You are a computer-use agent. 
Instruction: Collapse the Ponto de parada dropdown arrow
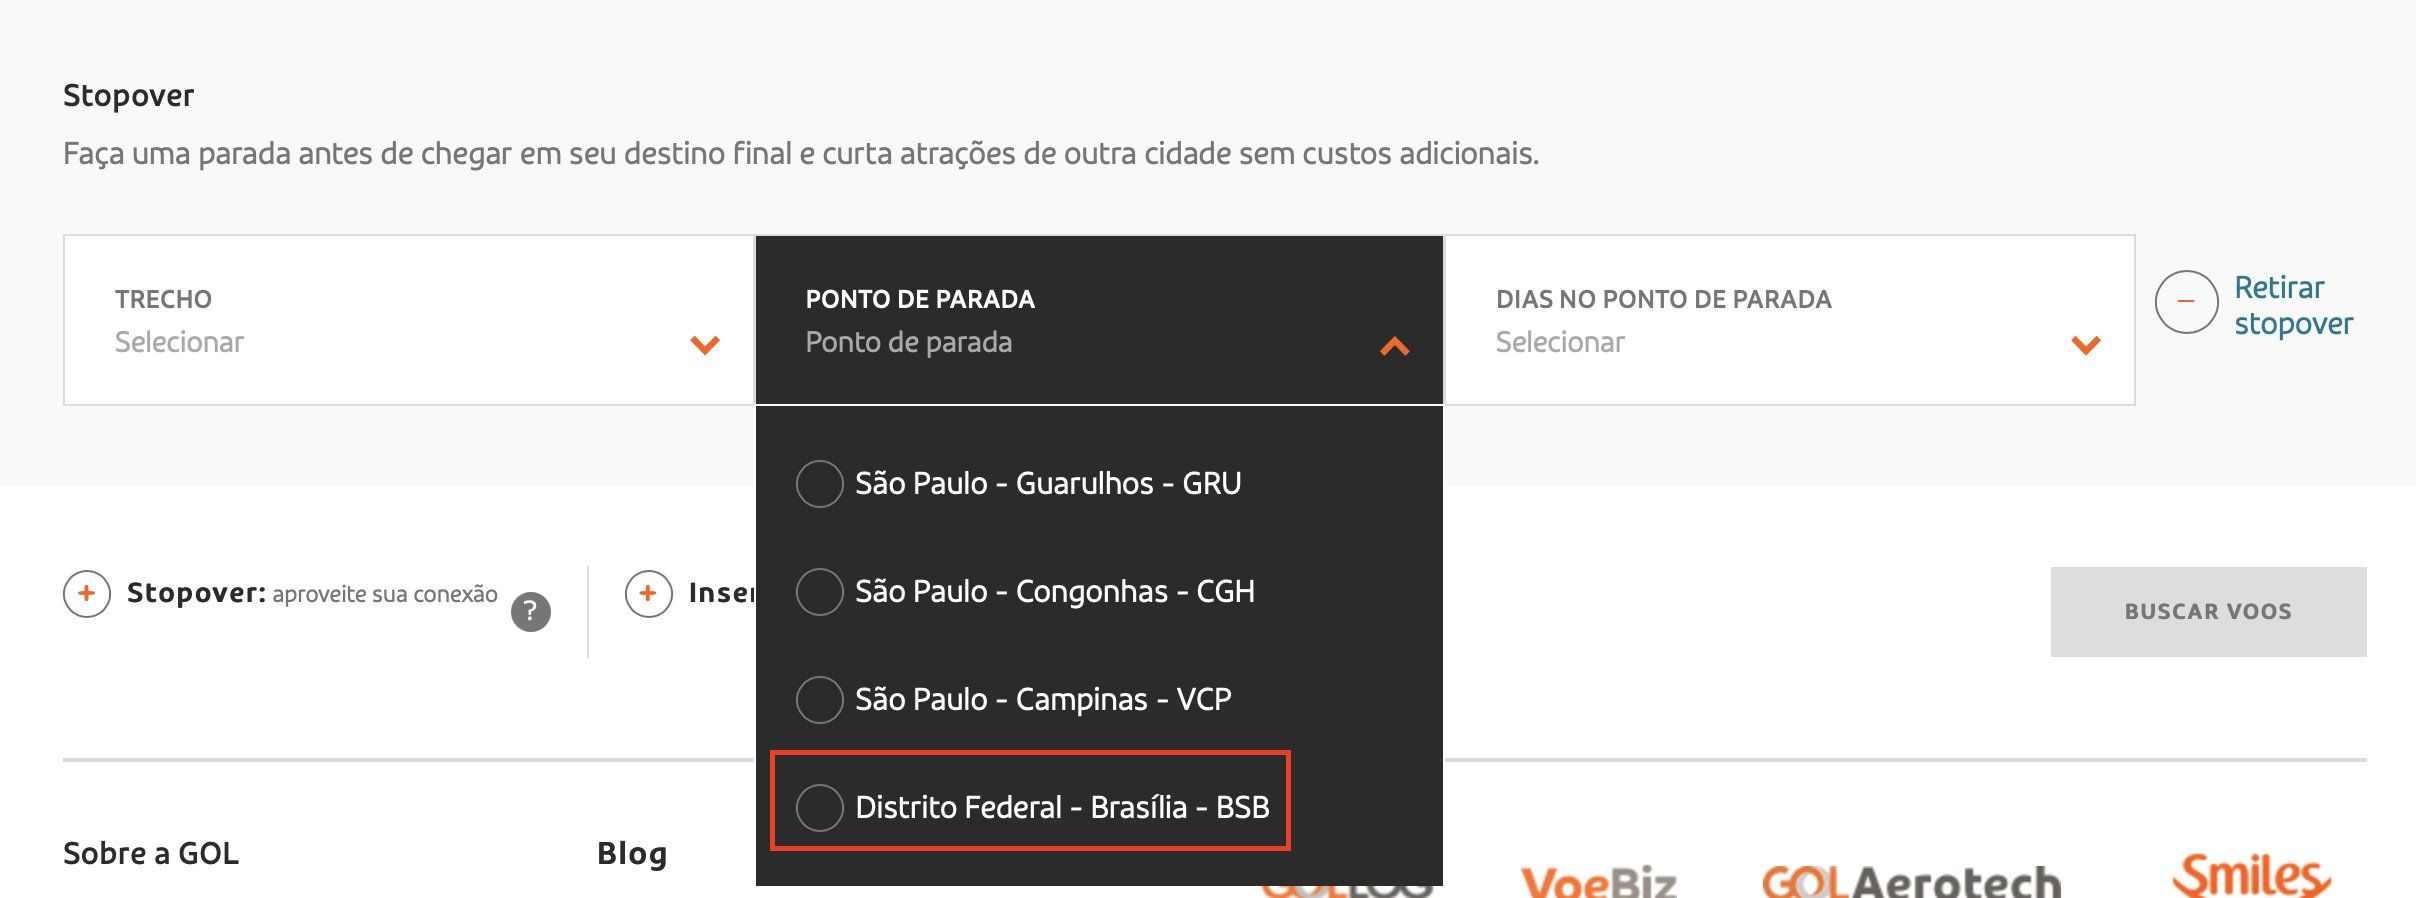(x=1394, y=346)
